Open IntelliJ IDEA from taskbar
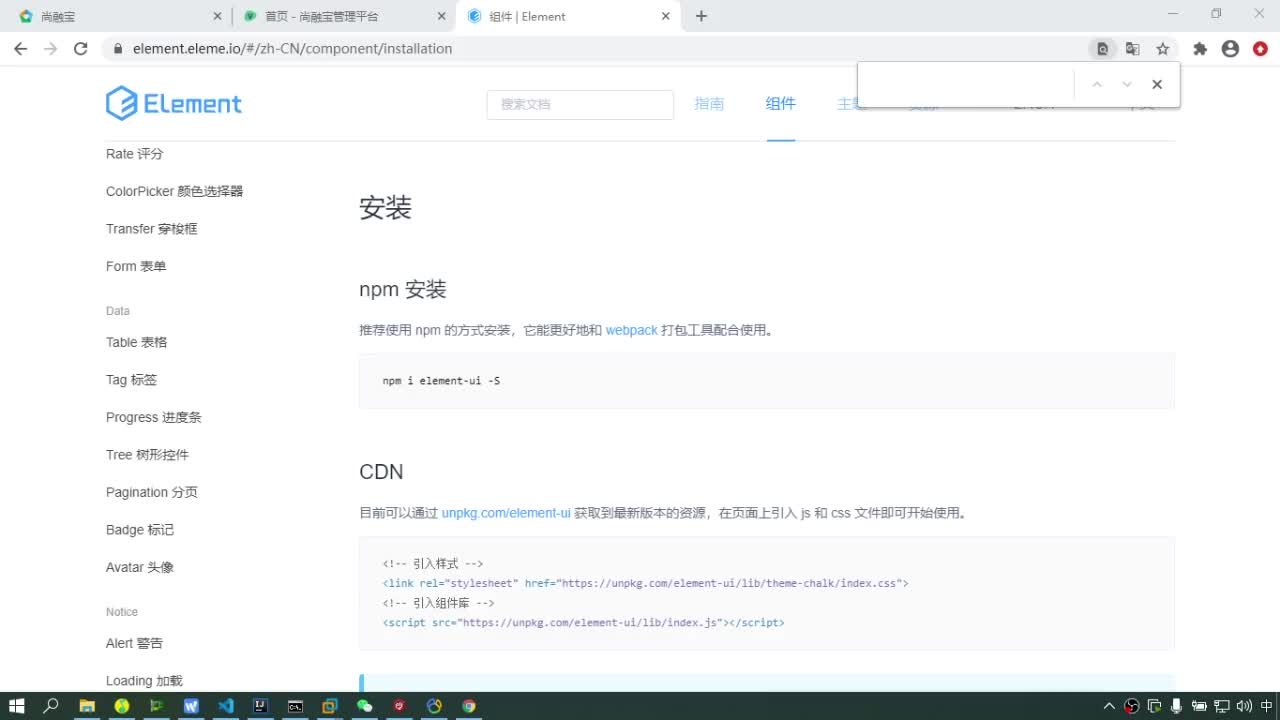Viewport: 1280px width, 720px height. pyautogui.click(x=260, y=706)
